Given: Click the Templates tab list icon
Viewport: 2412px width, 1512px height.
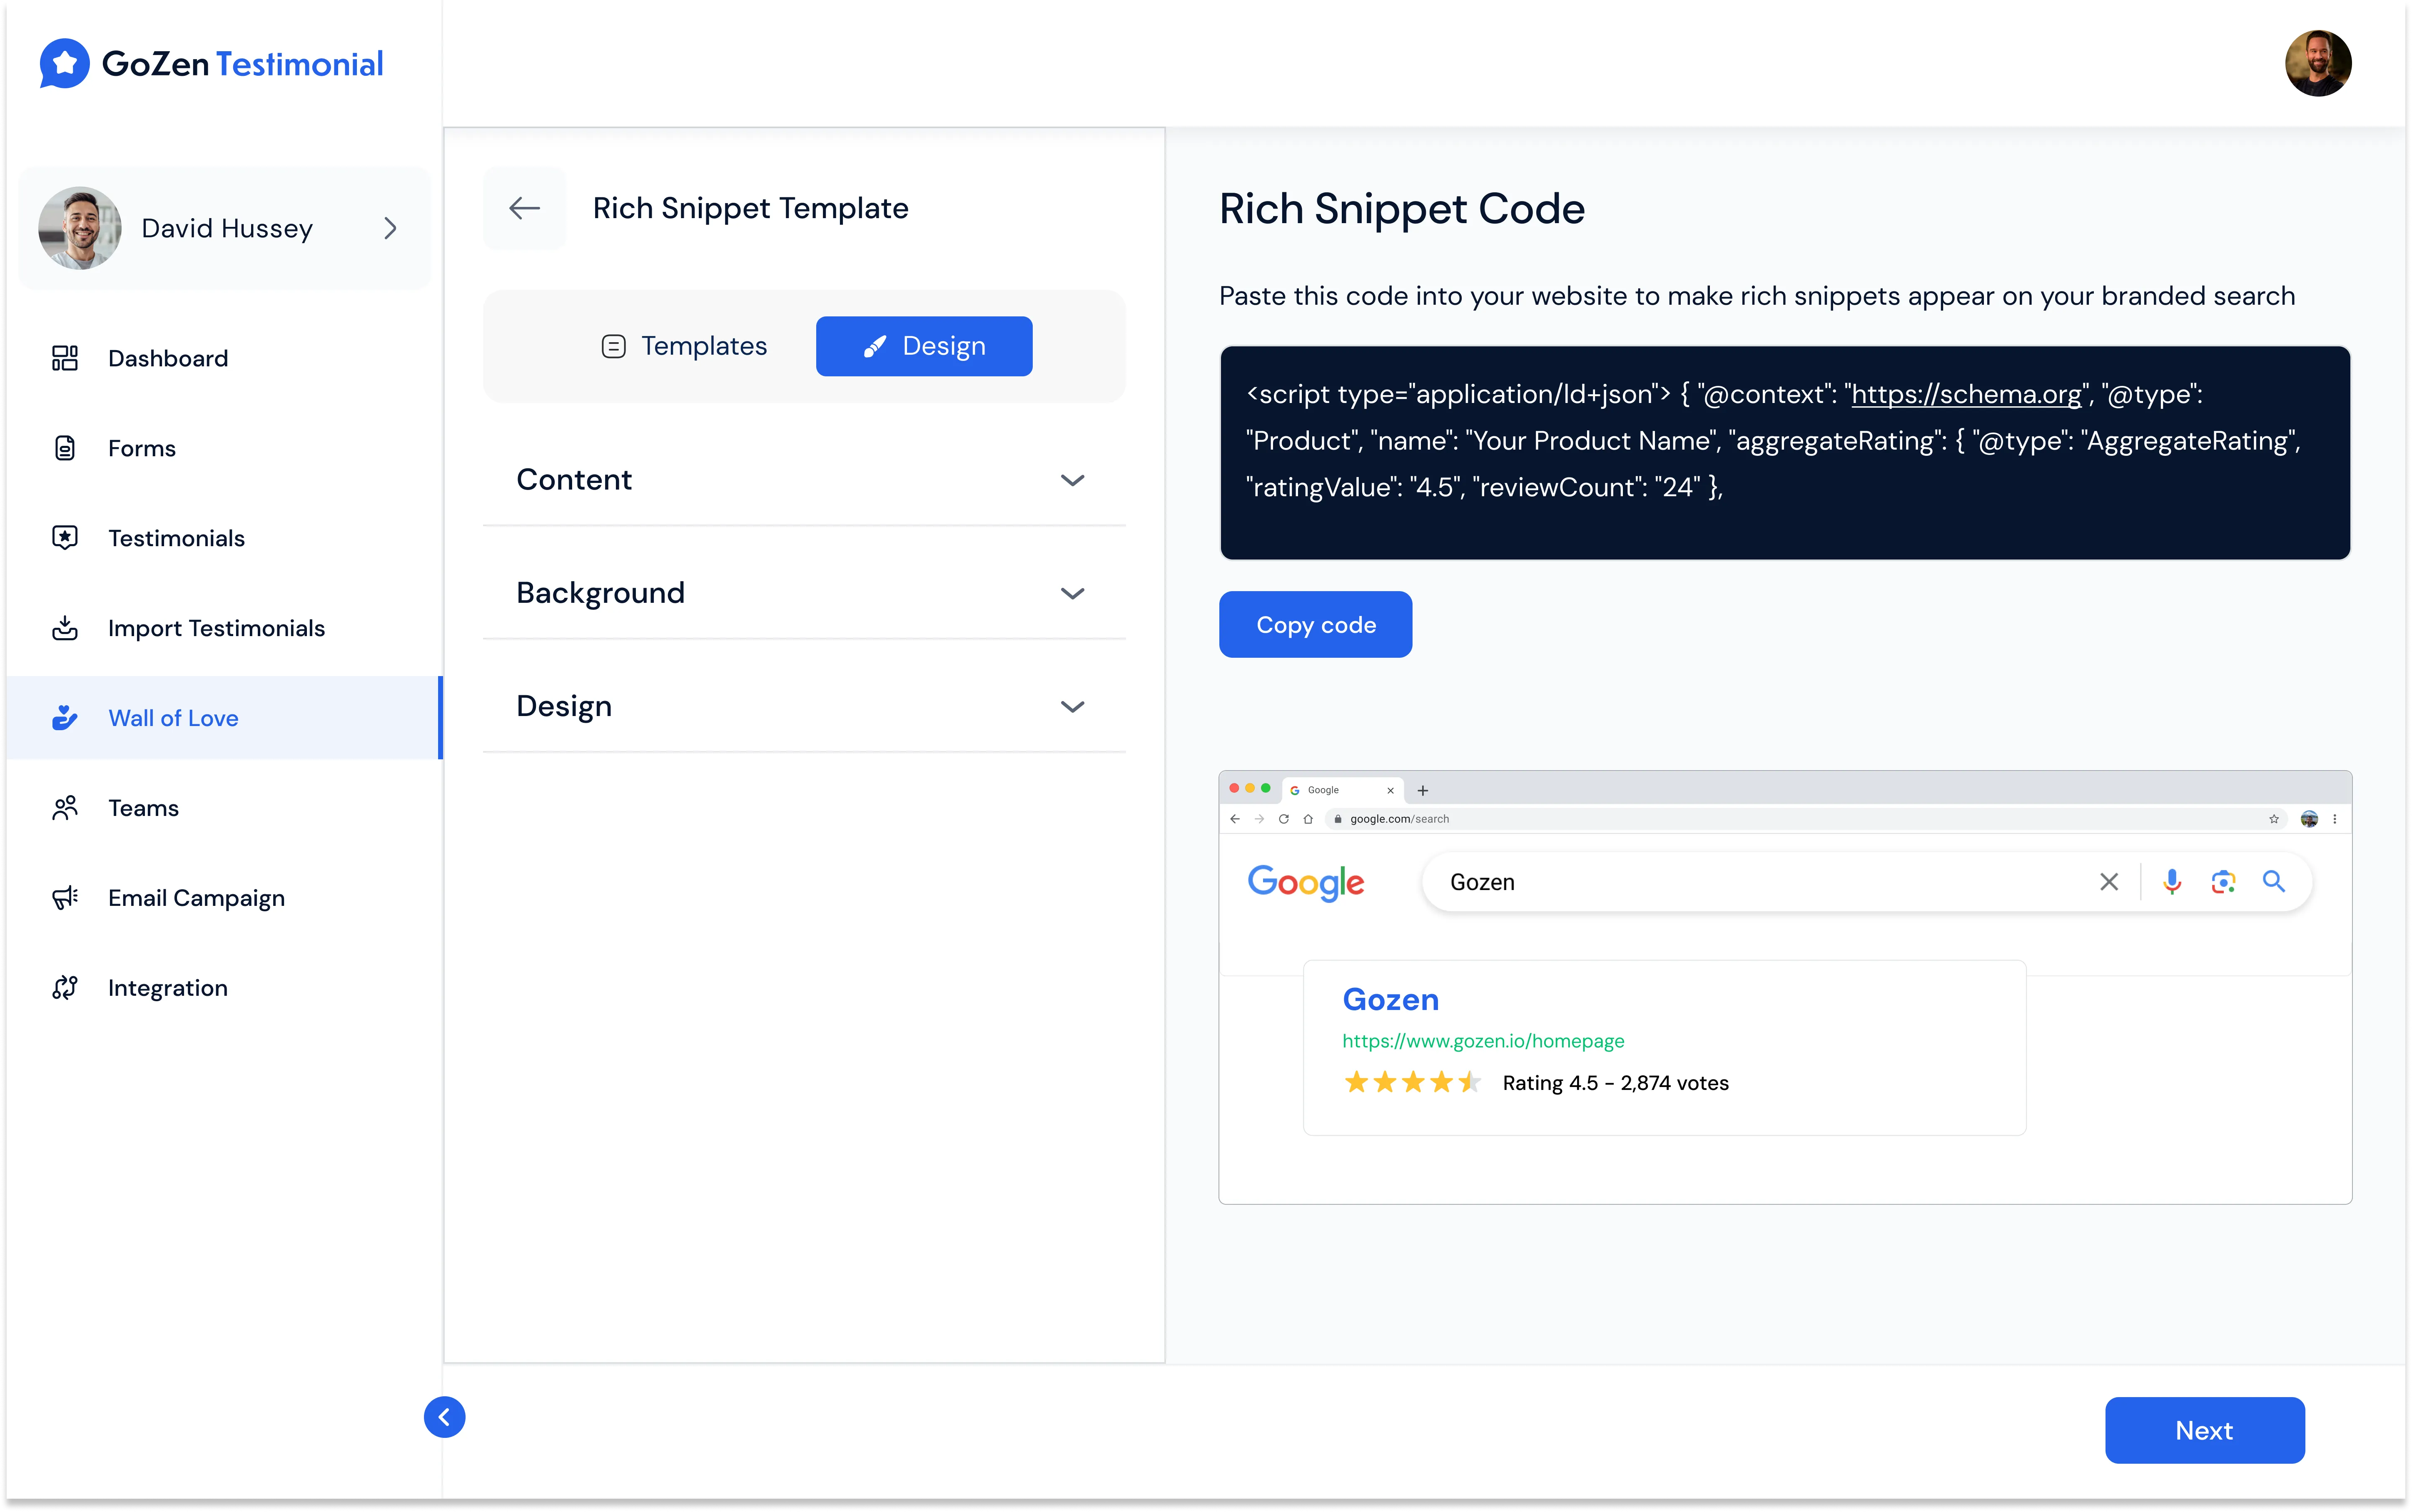Looking at the screenshot, I should click(x=613, y=346).
